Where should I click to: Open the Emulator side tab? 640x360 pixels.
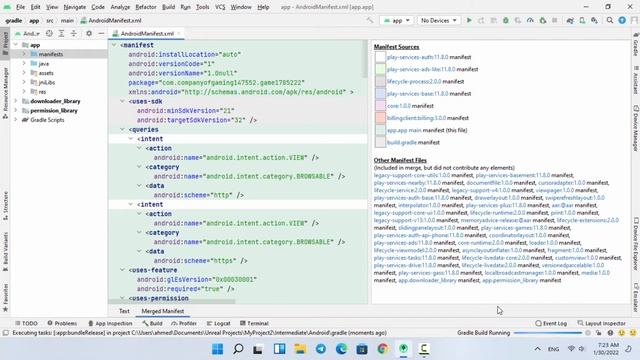(x=636, y=298)
